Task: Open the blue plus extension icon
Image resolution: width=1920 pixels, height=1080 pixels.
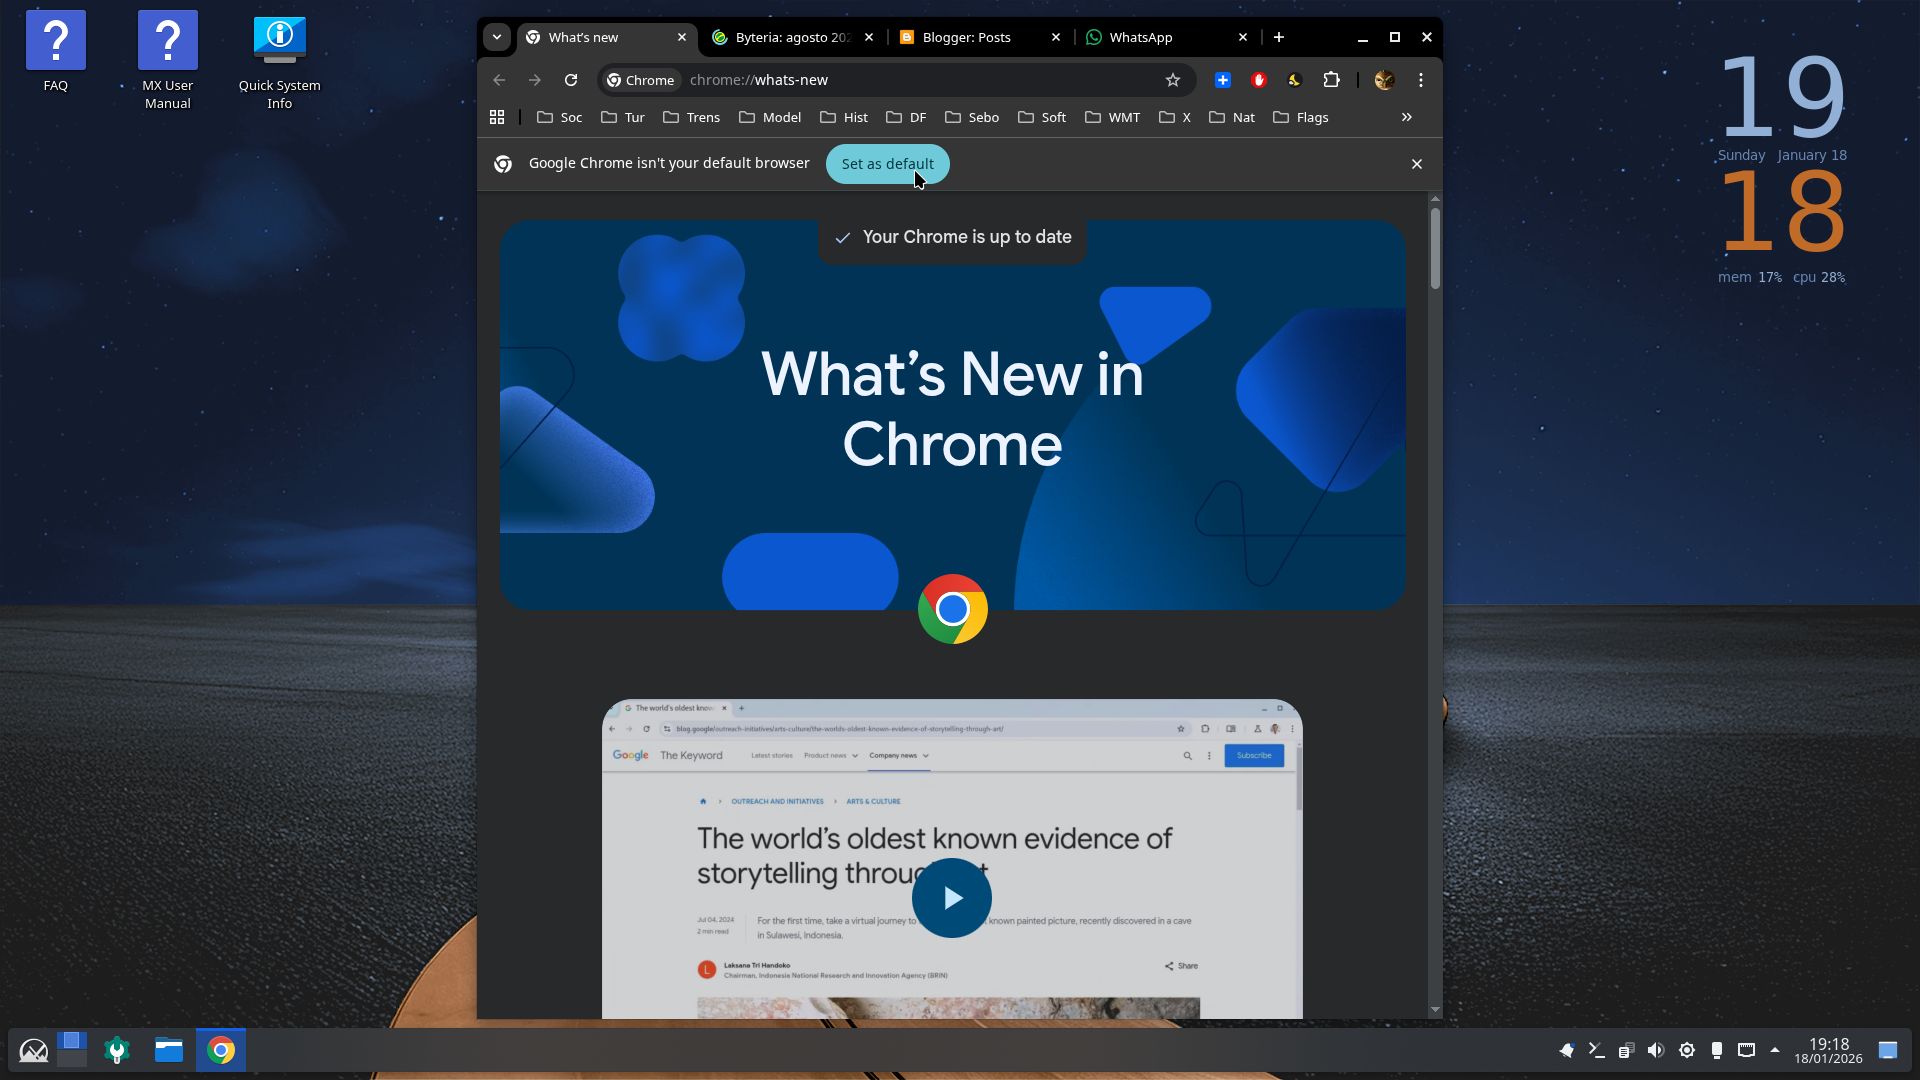Action: click(x=1222, y=80)
